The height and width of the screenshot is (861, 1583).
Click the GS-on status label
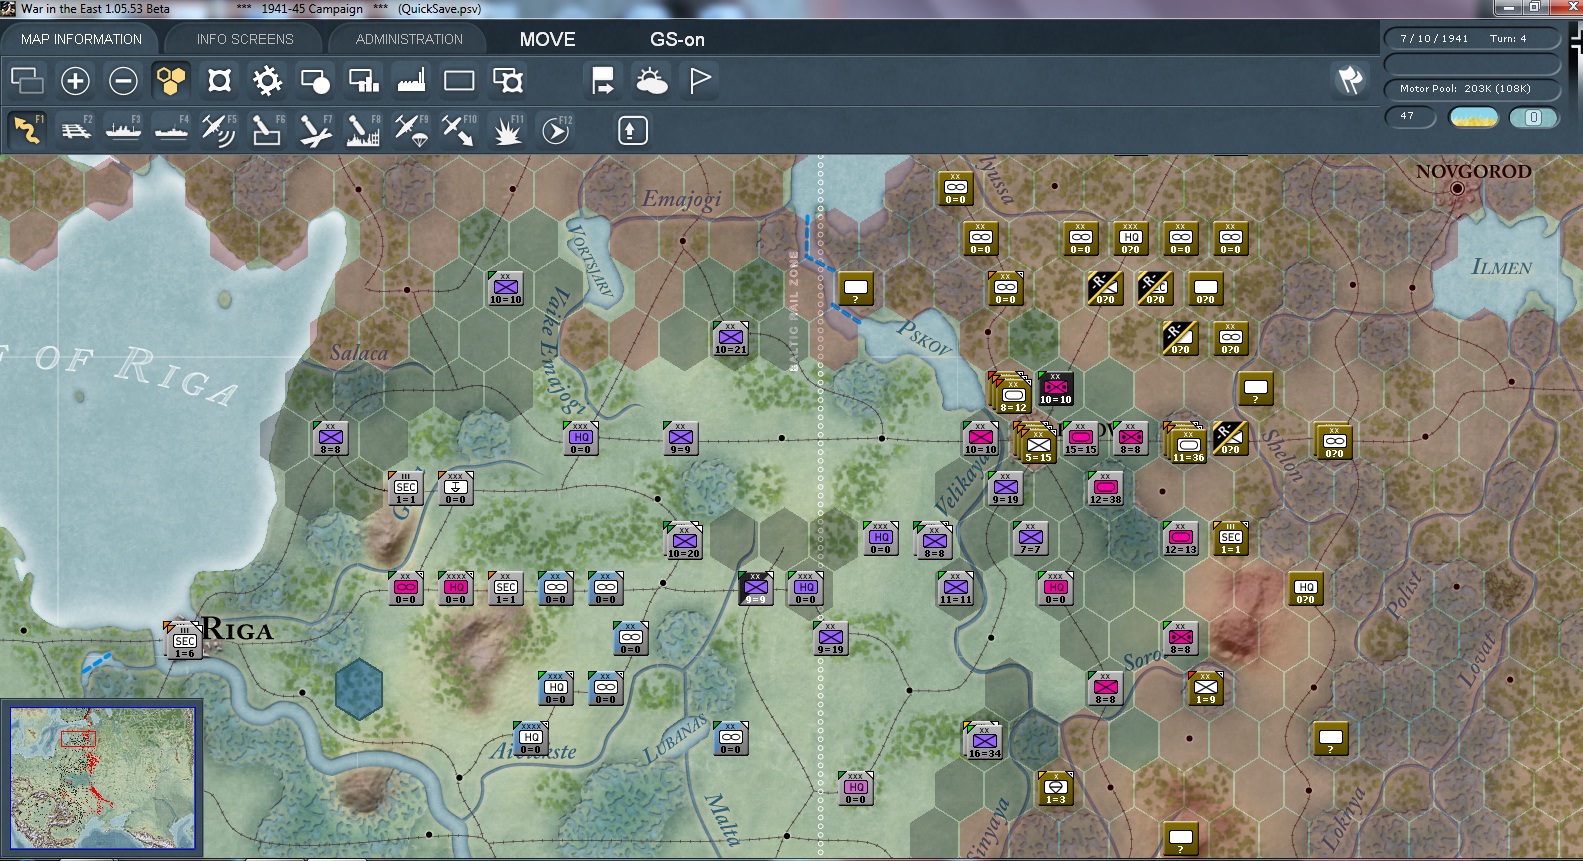tap(677, 39)
